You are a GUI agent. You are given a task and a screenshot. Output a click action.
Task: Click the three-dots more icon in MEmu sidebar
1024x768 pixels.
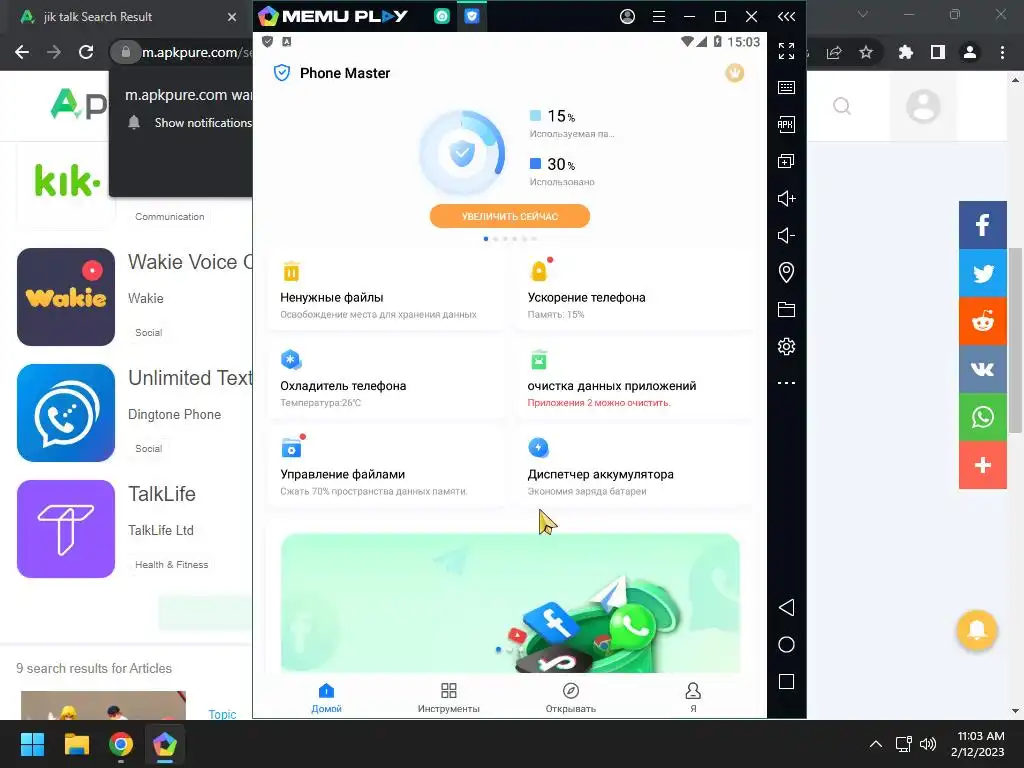[786, 383]
